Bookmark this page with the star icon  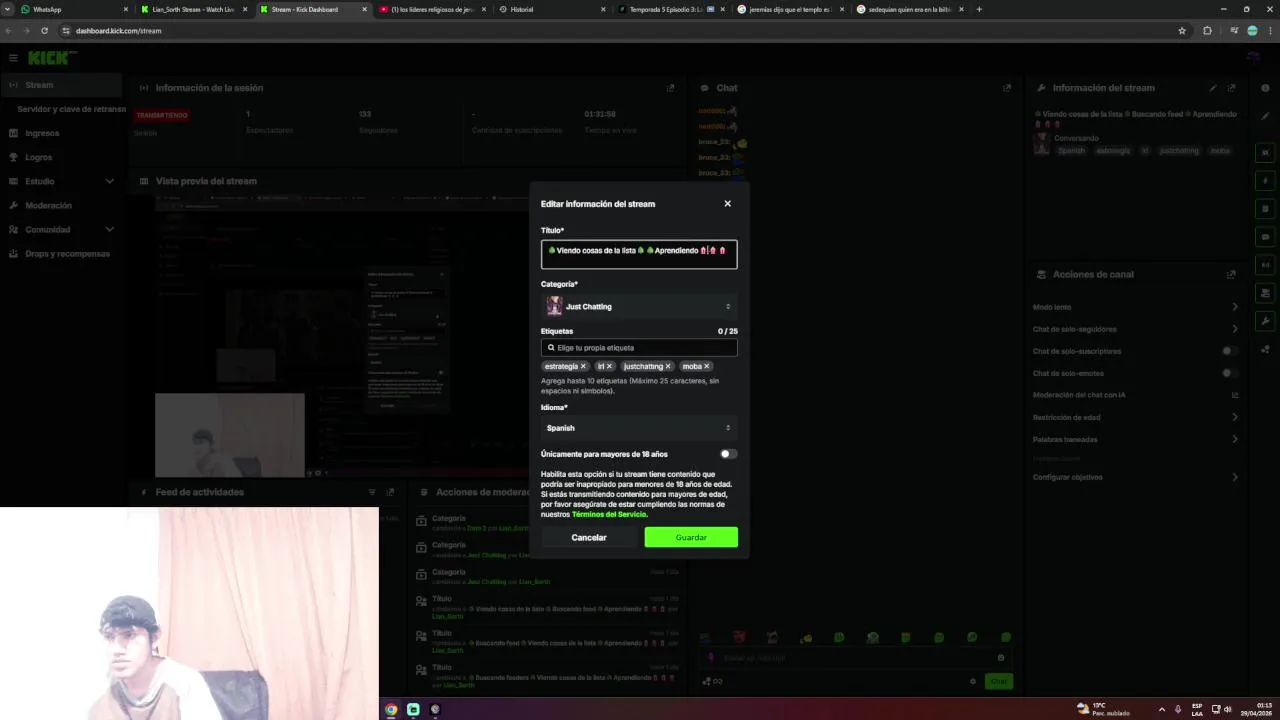tap(1182, 31)
